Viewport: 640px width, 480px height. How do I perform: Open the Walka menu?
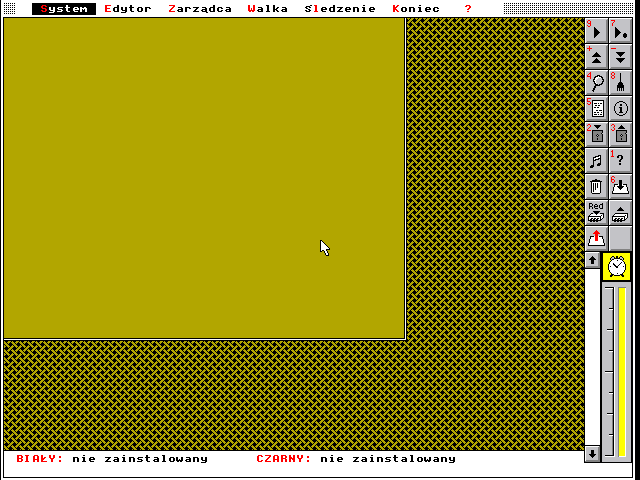click(x=269, y=9)
